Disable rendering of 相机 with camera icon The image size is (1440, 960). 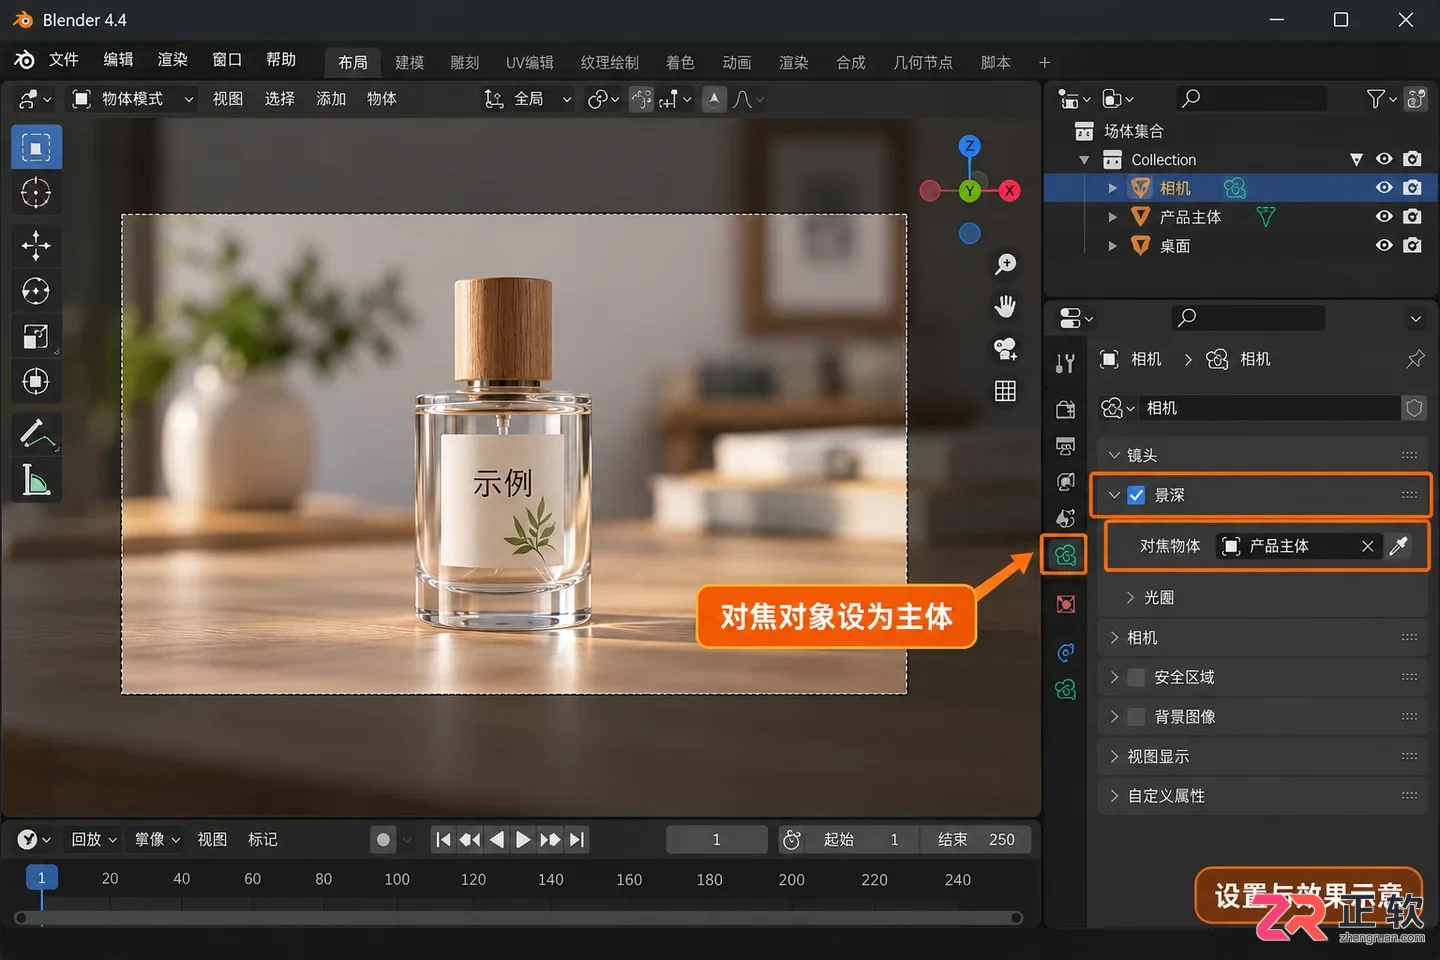point(1412,187)
